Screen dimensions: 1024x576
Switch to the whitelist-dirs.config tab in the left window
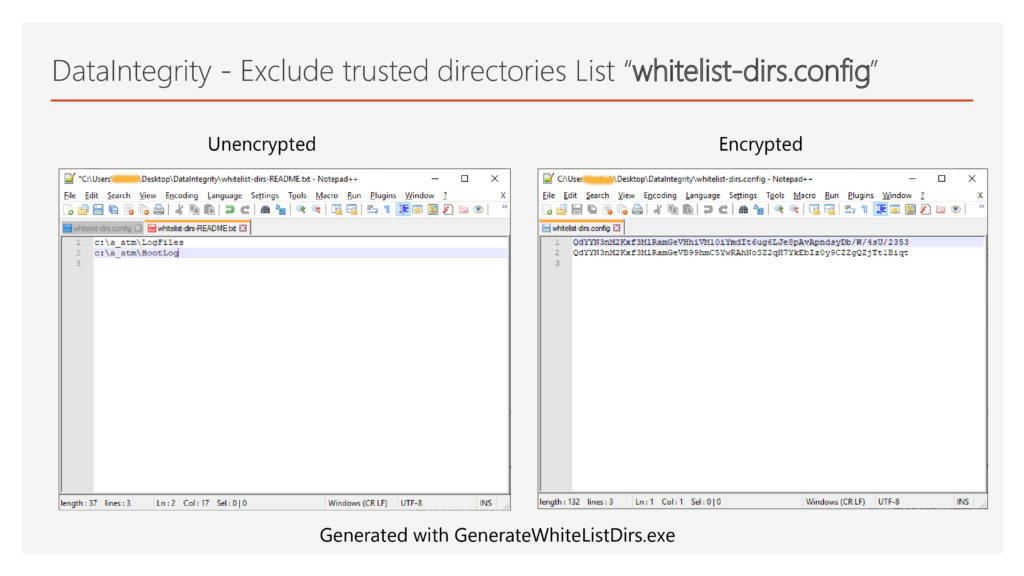pyautogui.click(x=101, y=228)
